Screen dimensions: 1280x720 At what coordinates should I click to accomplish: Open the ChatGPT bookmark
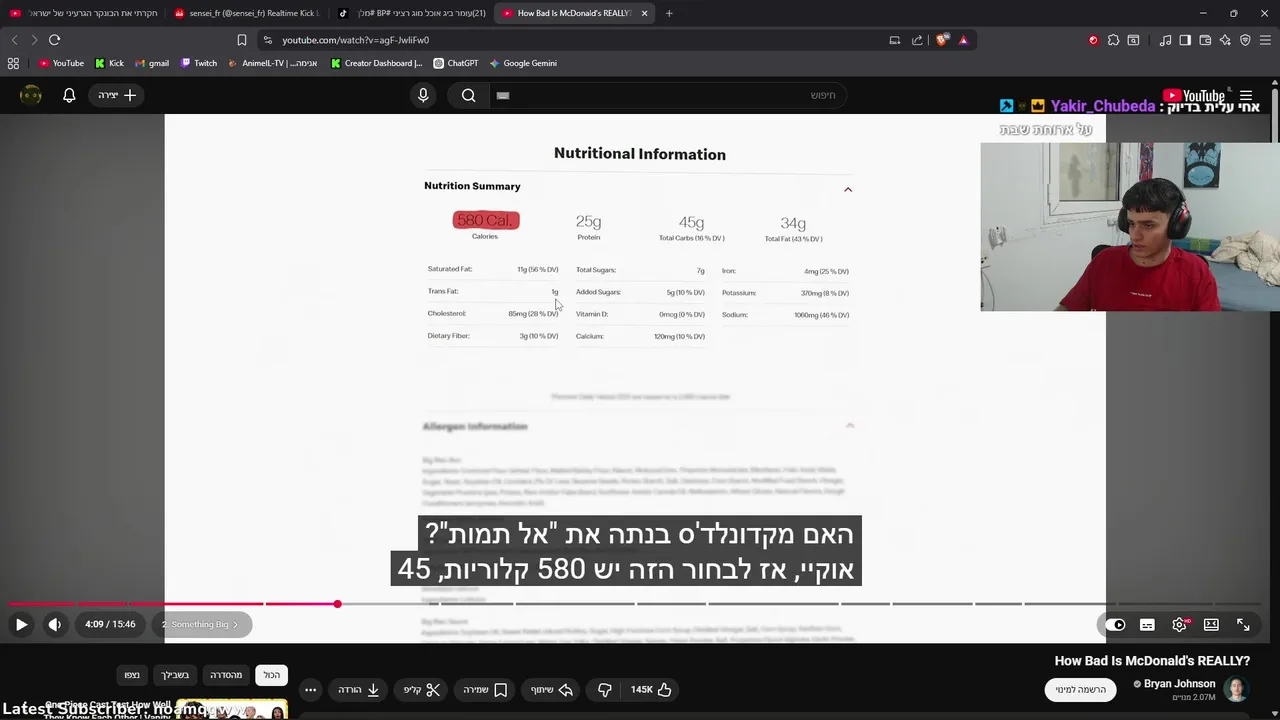click(456, 63)
